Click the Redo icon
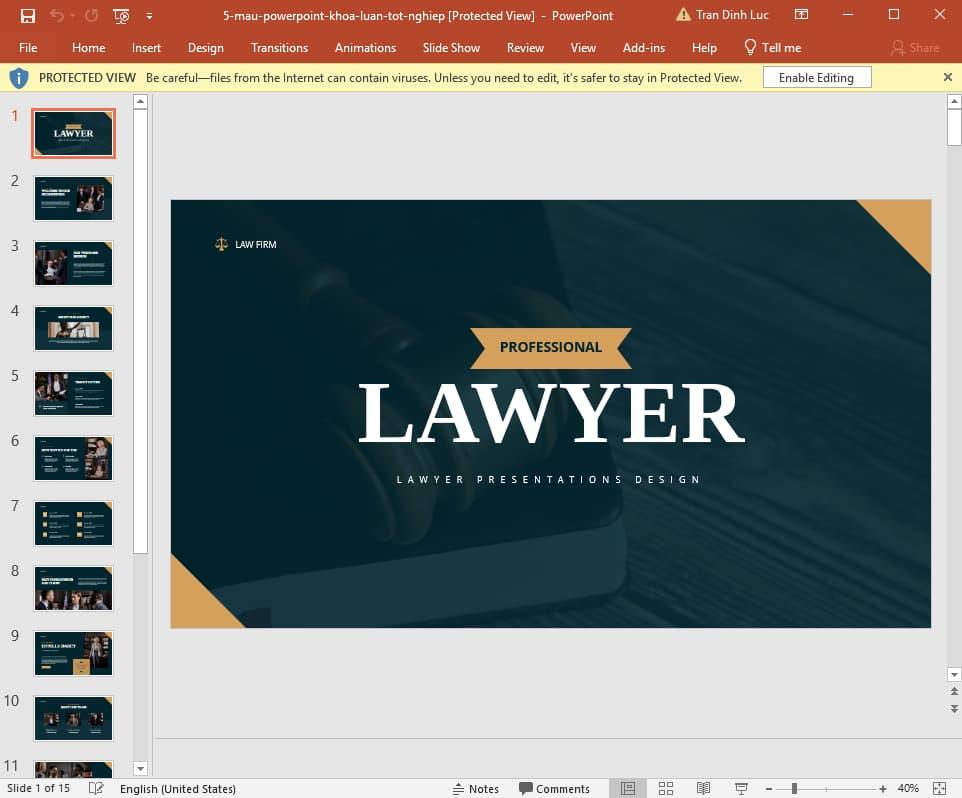962x798 pixels. (x=91, y=15)
